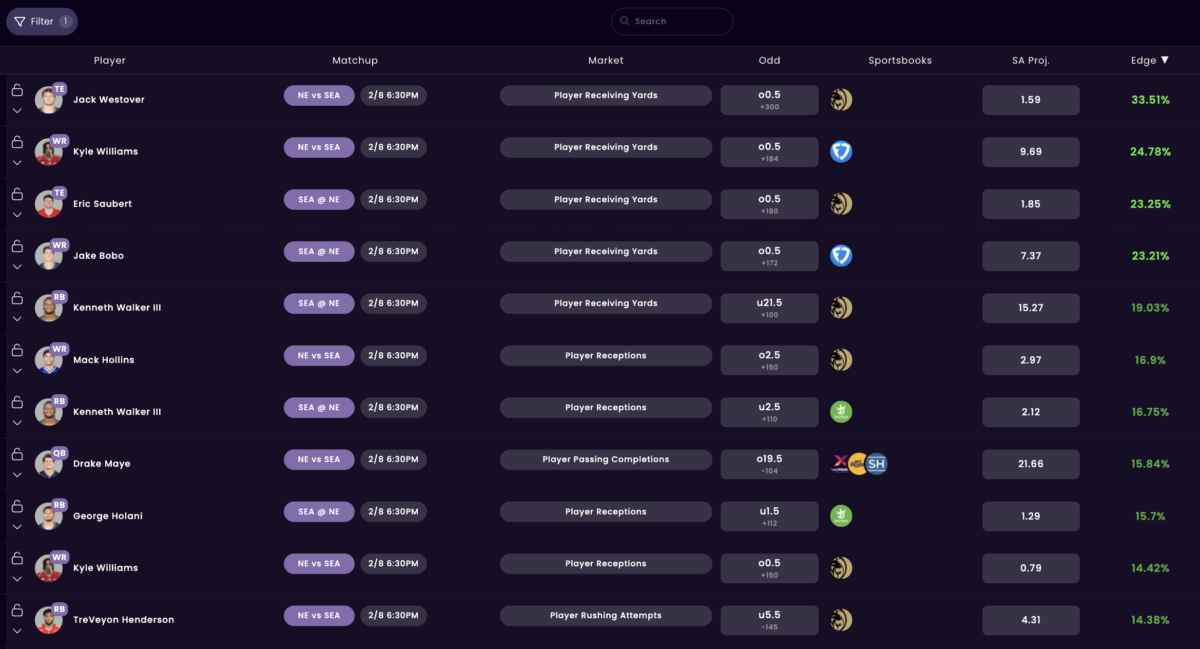Toggle the lock on Jack Westover's row
Viewport: 1200px width, 649px height.
17,90
